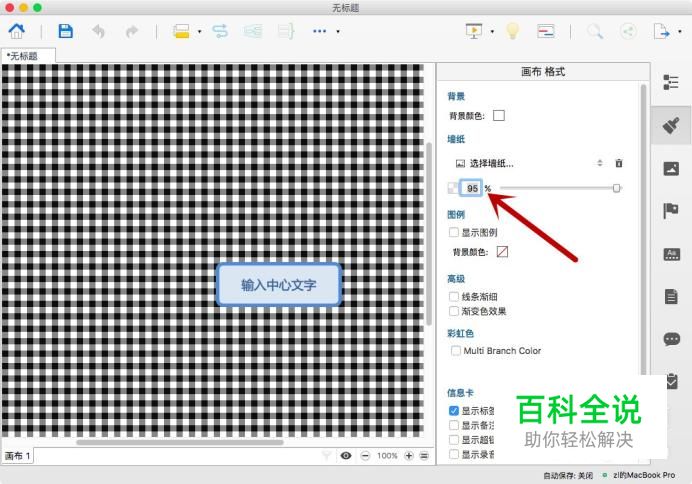The height and width of the screenshot is (484, 692).
Task: Undo the last action
Action: click(x=98, y=31)
